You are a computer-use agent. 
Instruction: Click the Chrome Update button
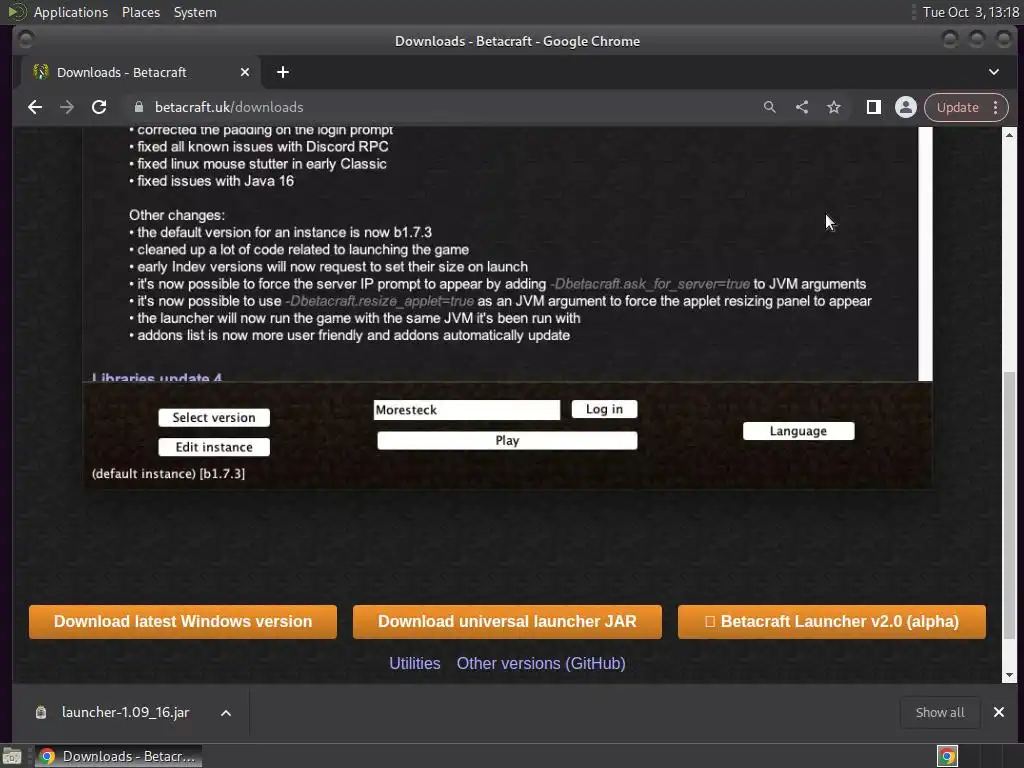tap(957, 107)
